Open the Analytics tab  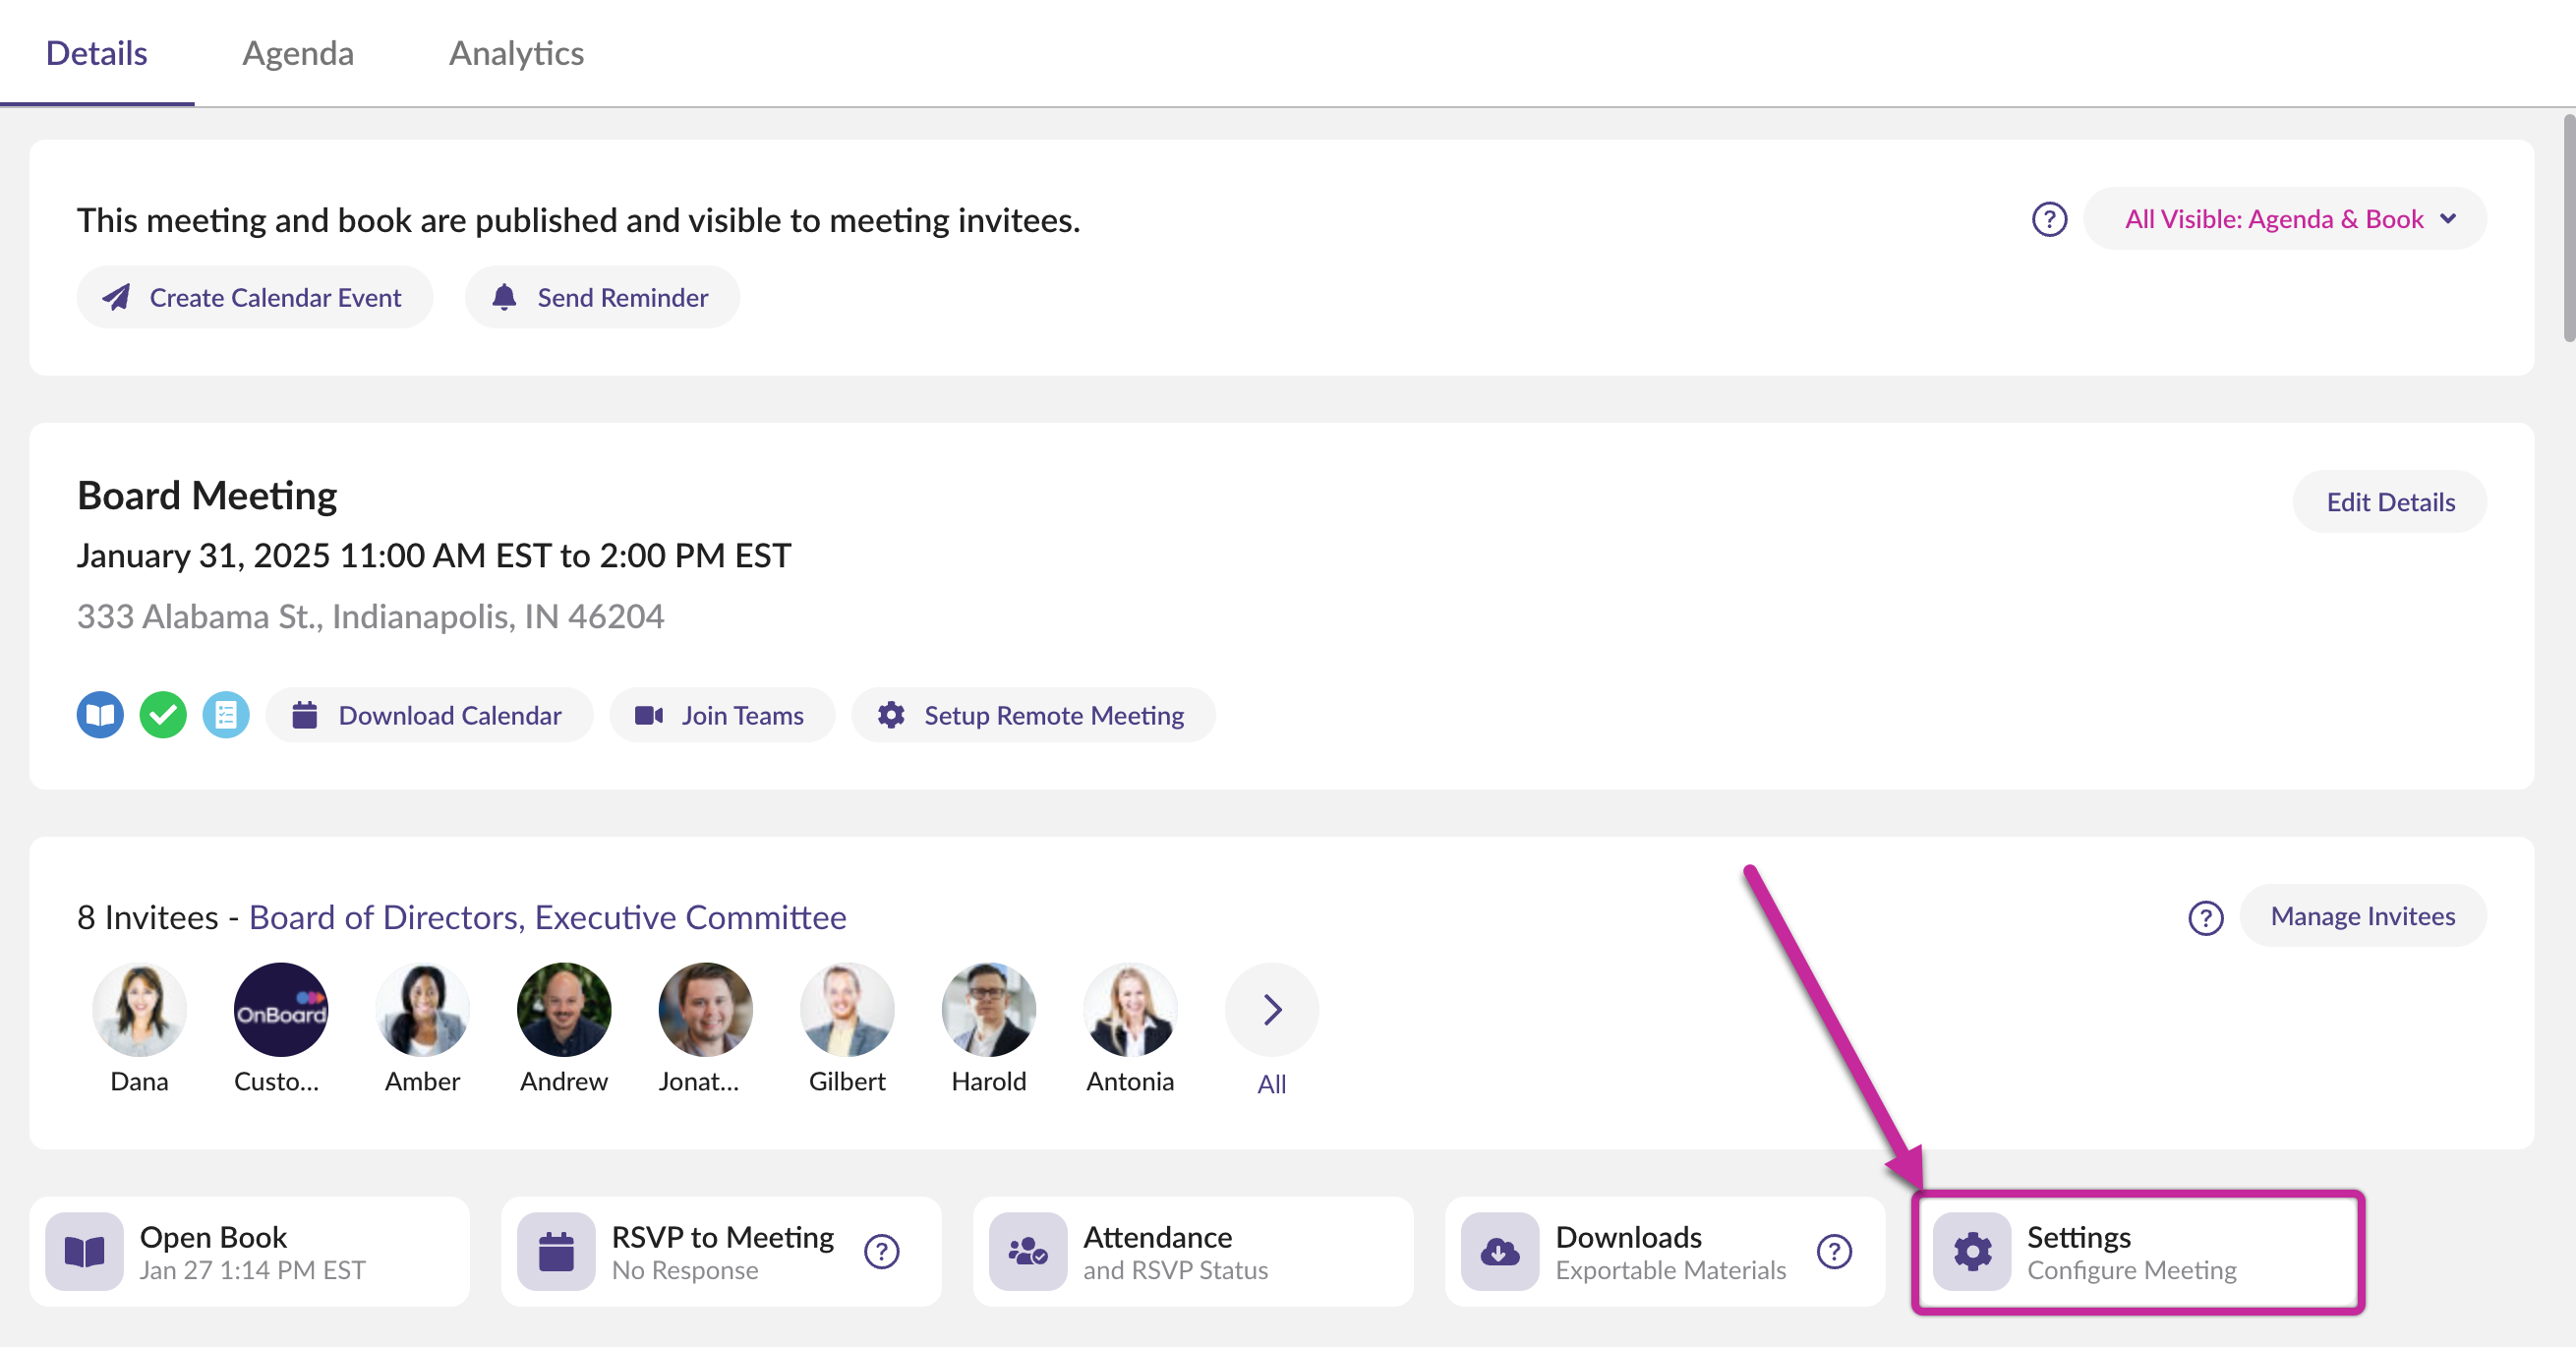(516, 53)
